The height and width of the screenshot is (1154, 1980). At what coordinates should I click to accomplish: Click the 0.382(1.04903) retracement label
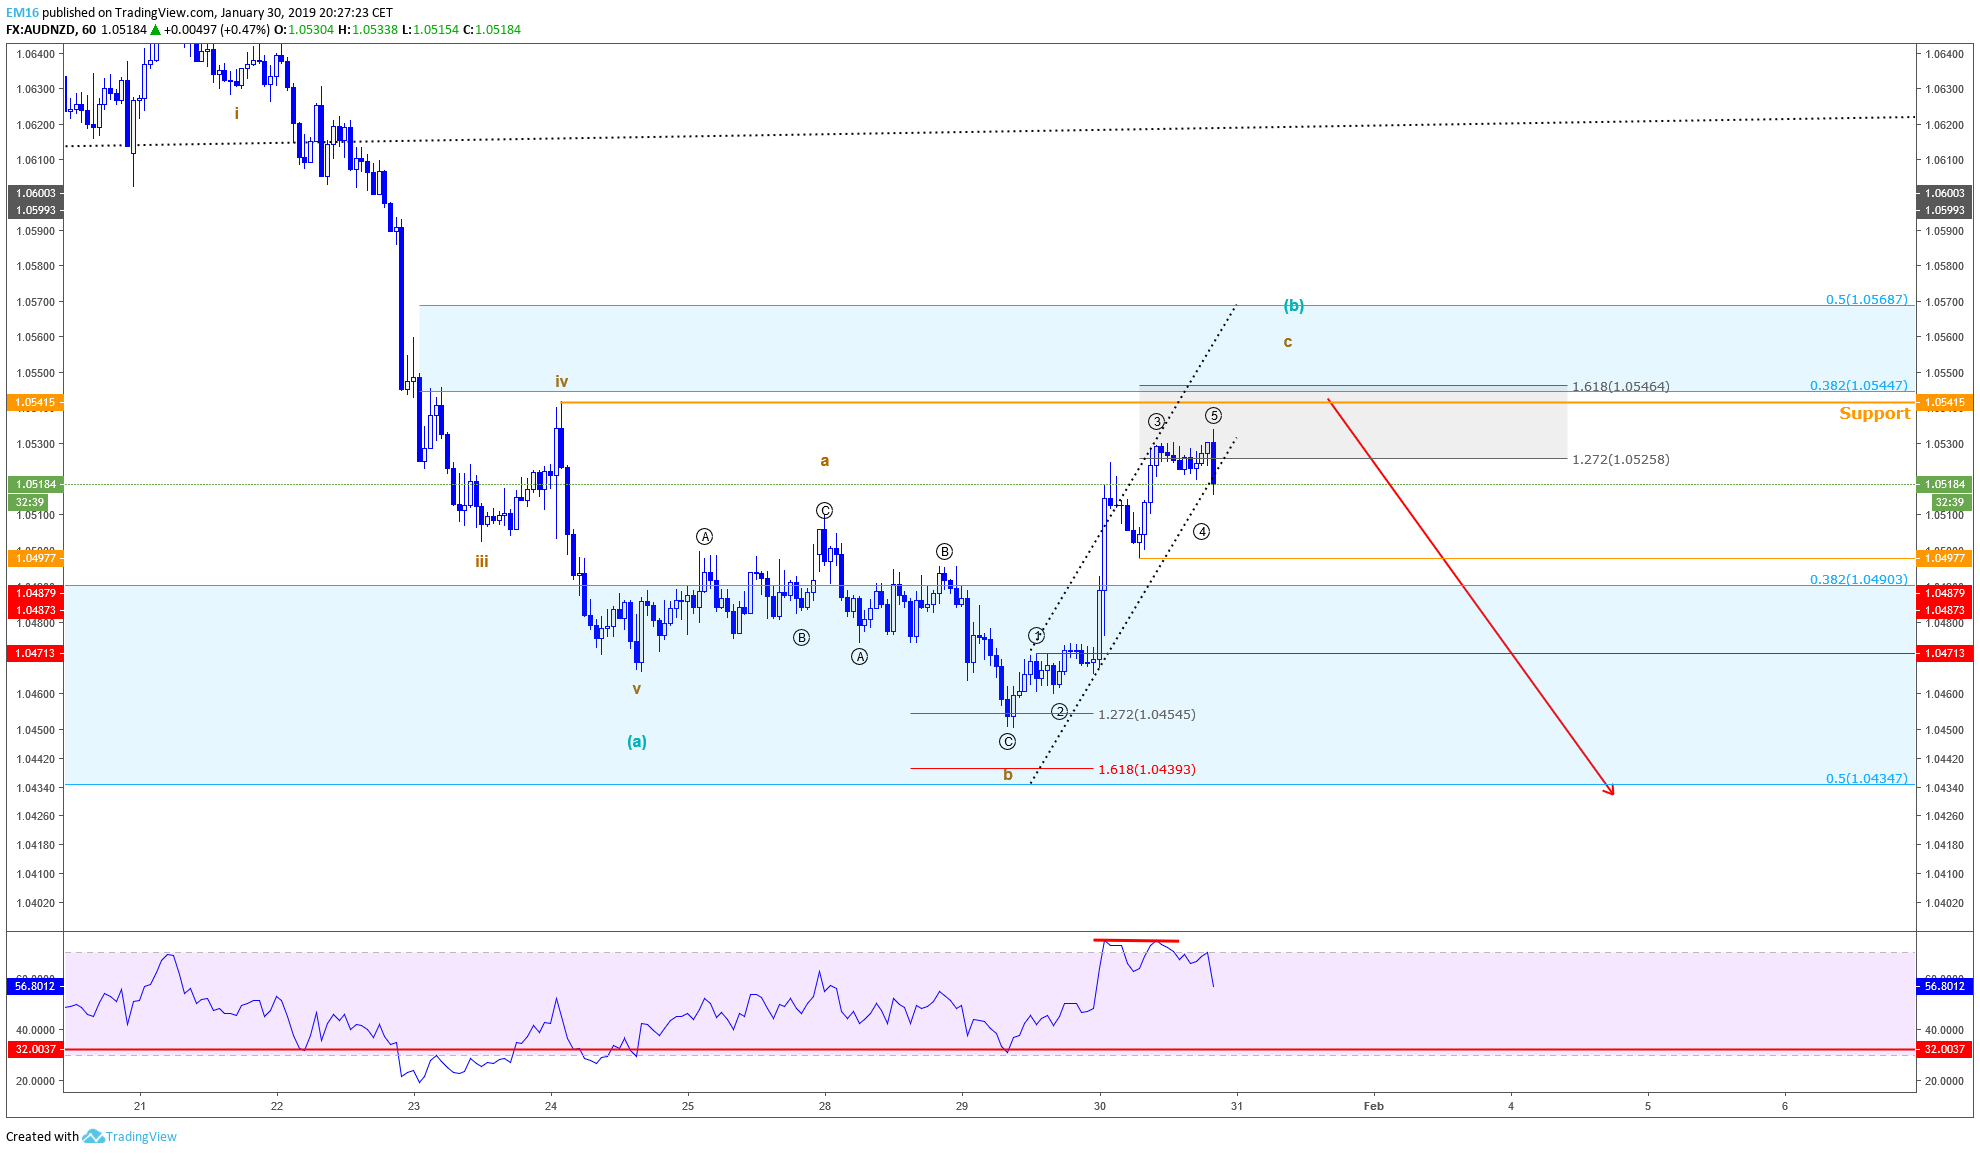tap(1859, 580)
